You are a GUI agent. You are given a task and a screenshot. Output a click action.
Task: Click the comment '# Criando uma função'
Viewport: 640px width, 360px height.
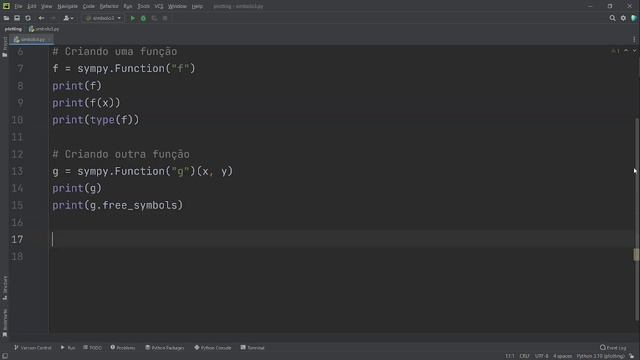click(x=115, y=51)
